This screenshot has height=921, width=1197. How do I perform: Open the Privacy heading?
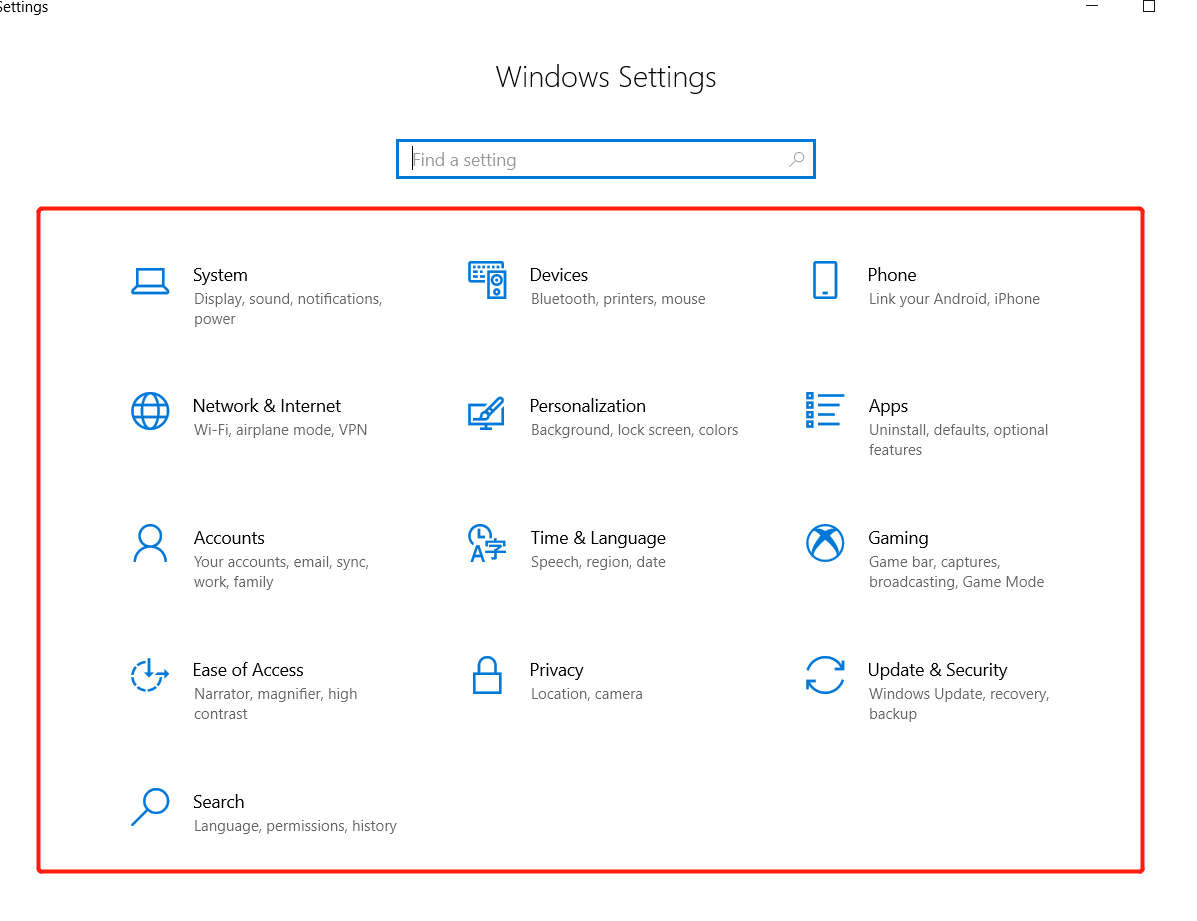pos(557,671)
